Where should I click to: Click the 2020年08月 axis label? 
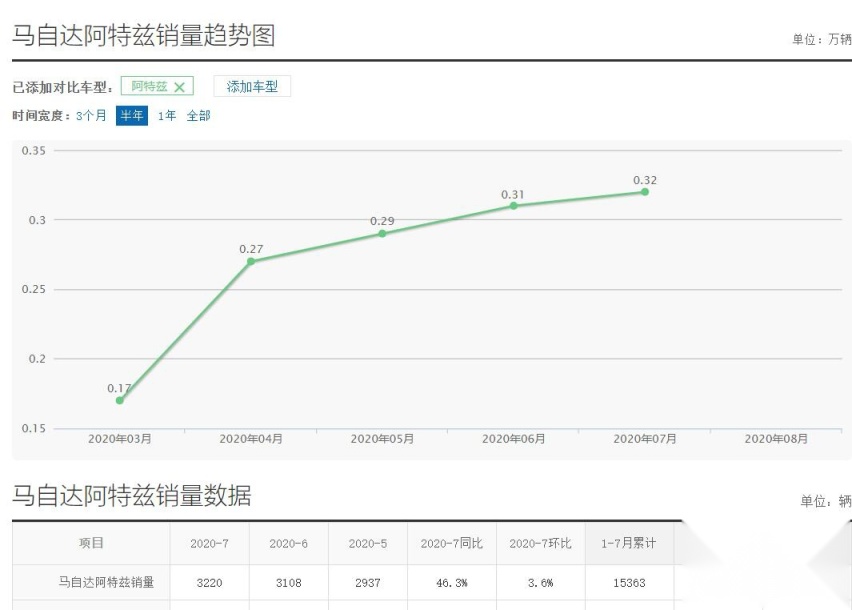click(776, 439)
